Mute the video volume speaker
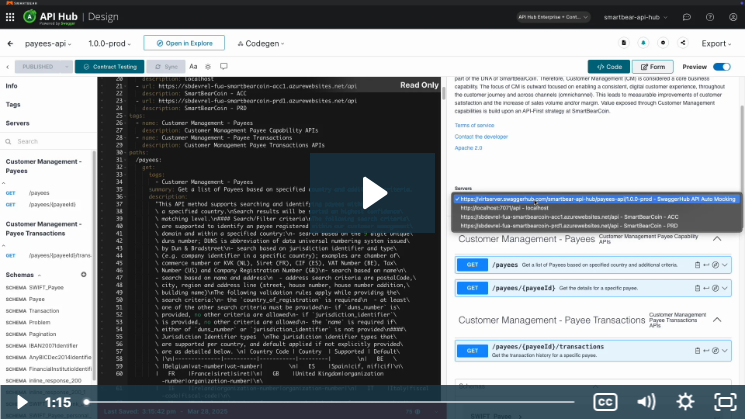 tap(646, 402)
